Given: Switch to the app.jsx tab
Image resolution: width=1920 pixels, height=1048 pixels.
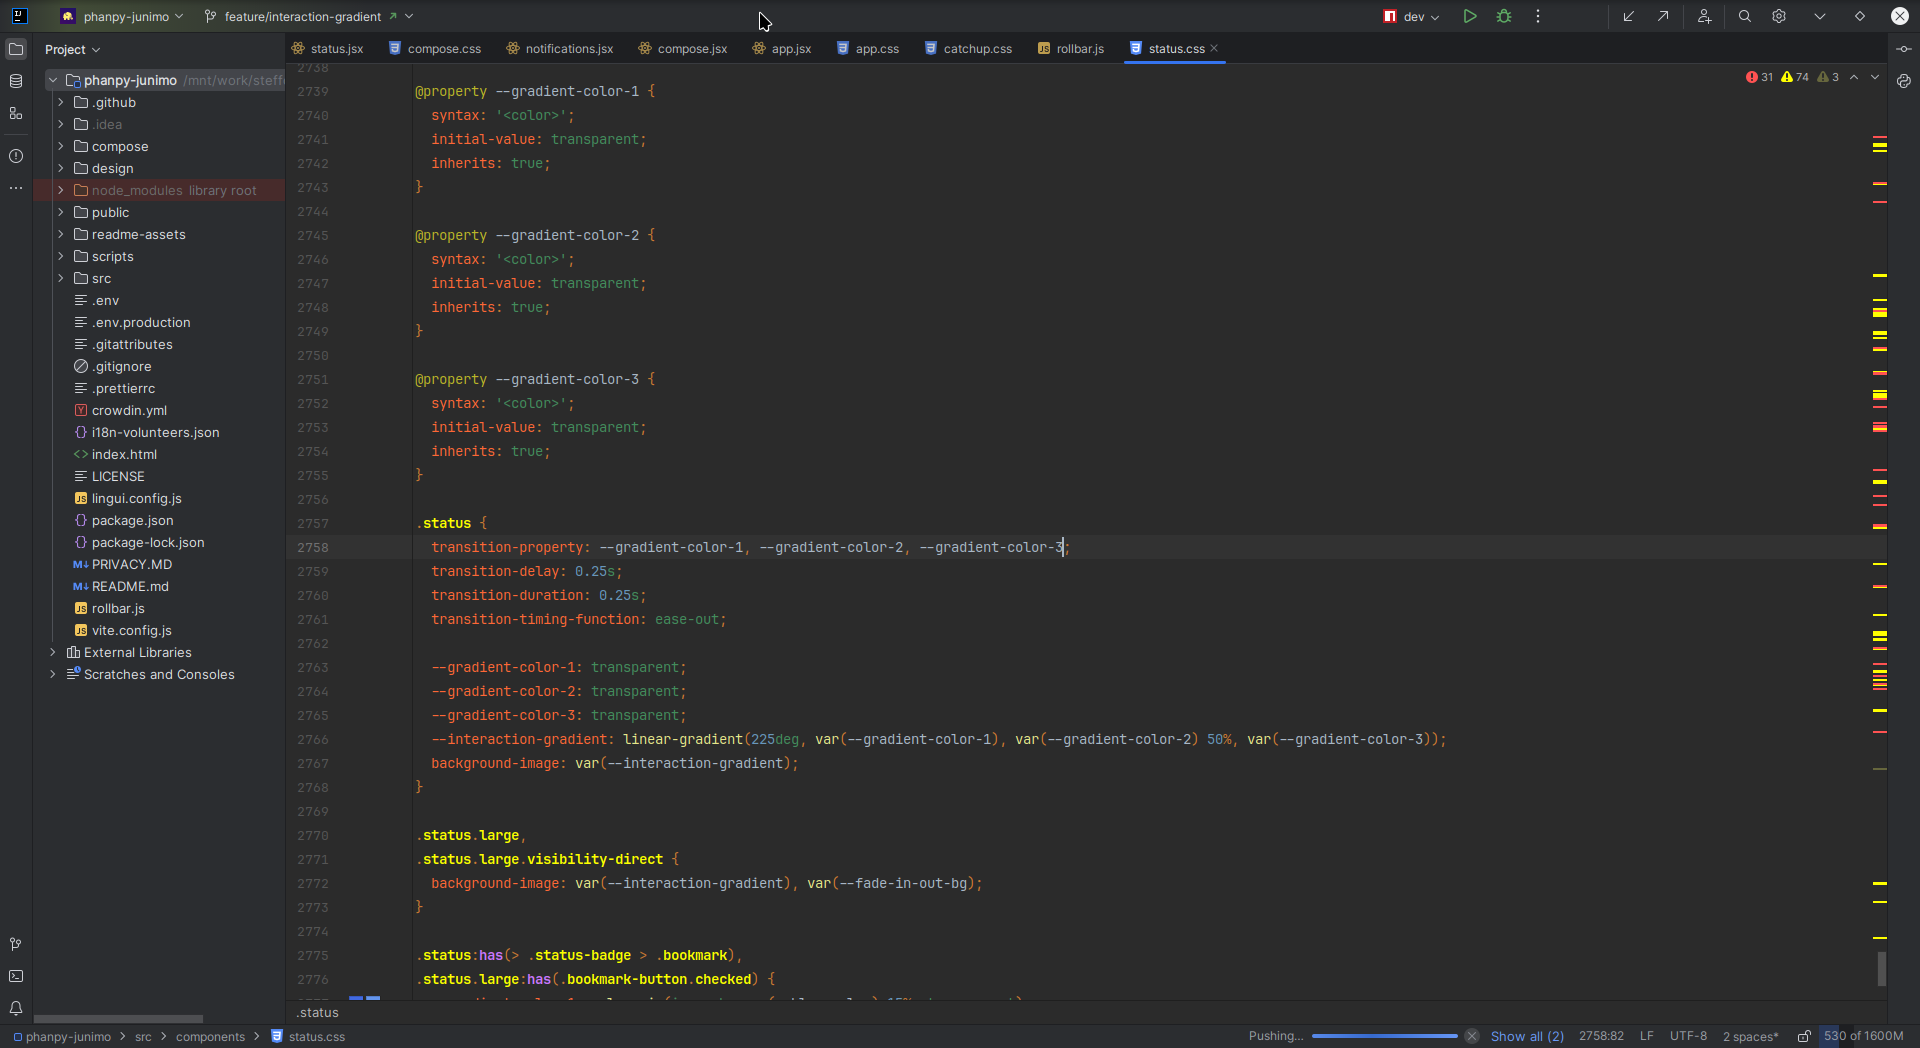Looking at the screenshot, I should pyautogui.click(x=782, y=48).
